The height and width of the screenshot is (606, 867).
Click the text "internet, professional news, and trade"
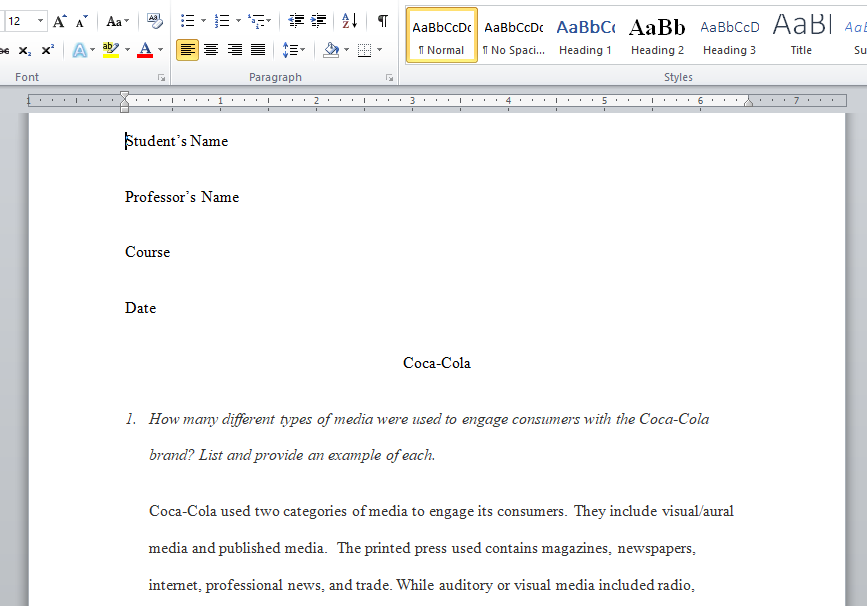[x=269, y=586]
